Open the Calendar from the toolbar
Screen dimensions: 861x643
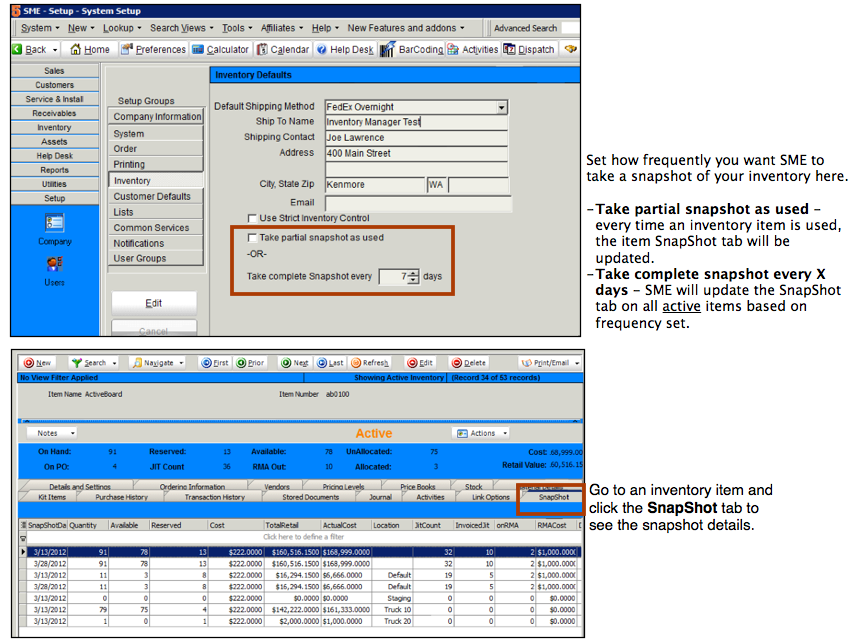(283, 49)
